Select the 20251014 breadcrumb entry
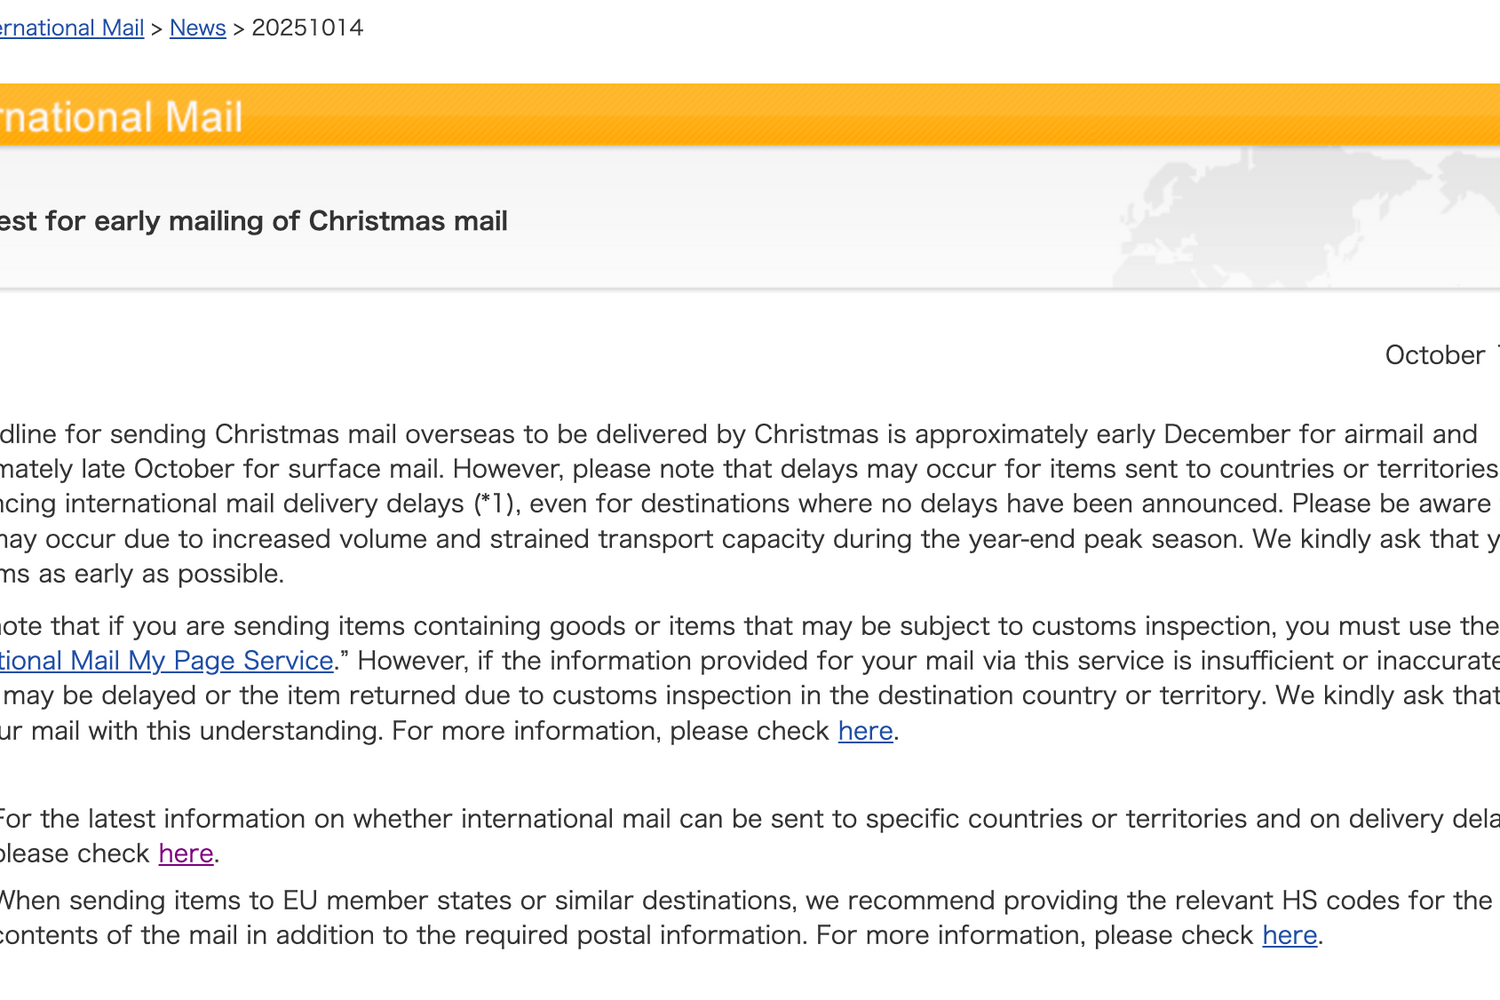Screen dimensions: 1500x1000 [x=307, y=27]
